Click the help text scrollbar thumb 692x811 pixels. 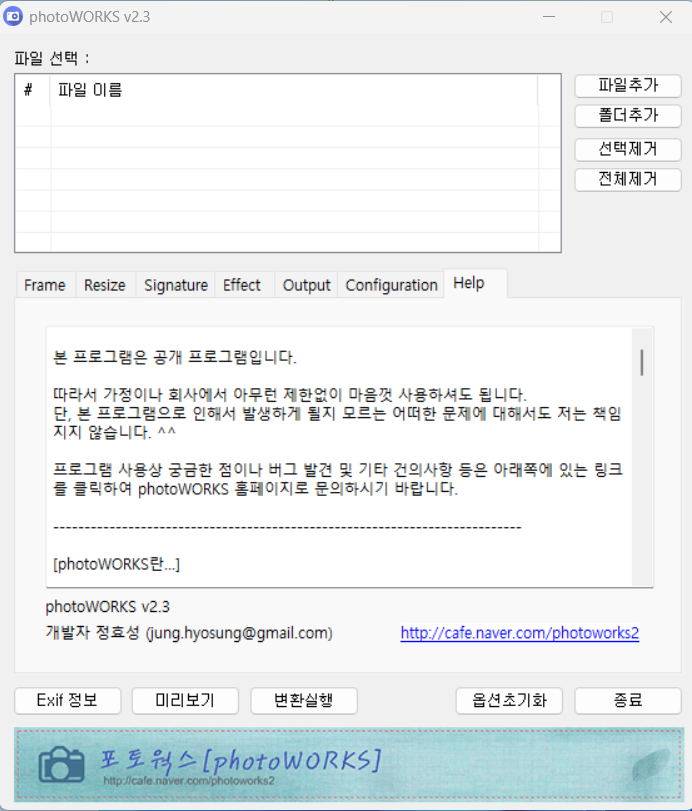click(x=642, y=363)
